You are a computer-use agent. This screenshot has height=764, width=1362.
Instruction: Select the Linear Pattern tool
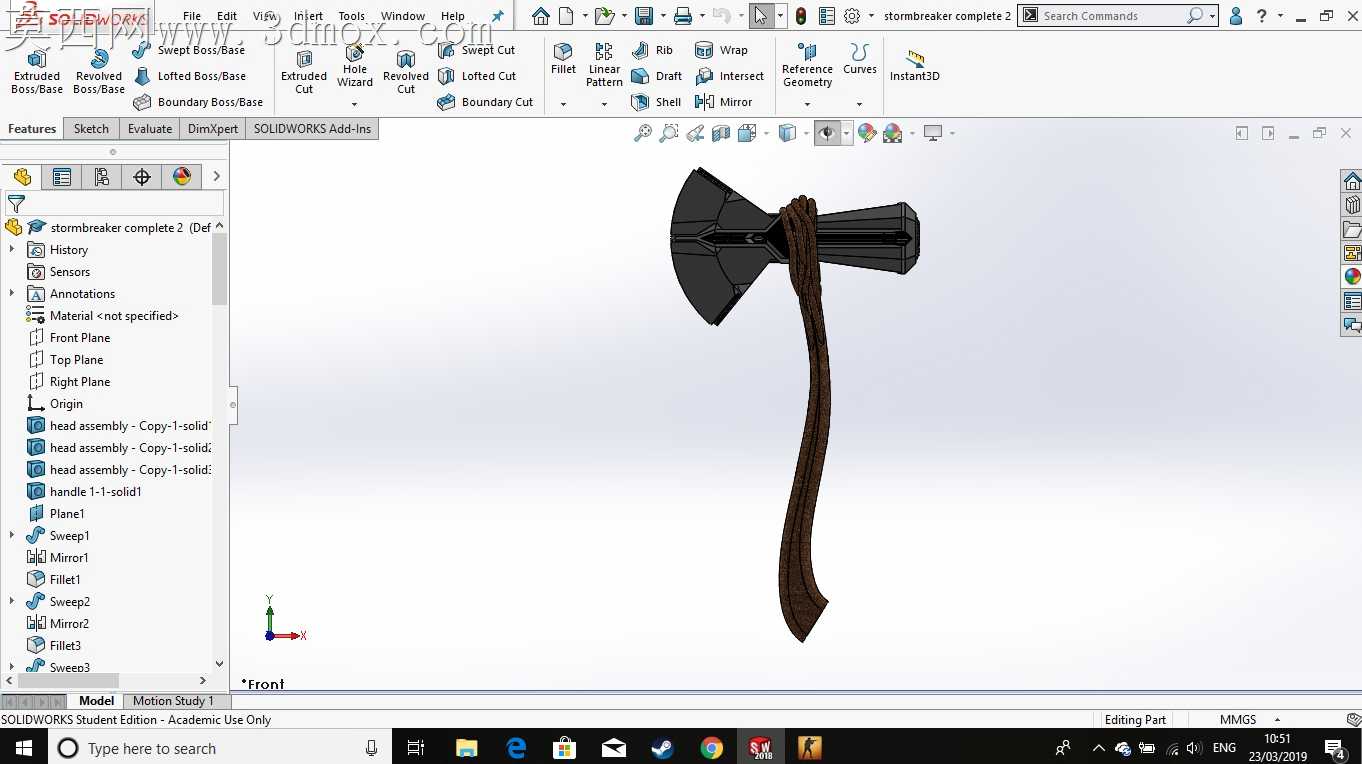604,65
